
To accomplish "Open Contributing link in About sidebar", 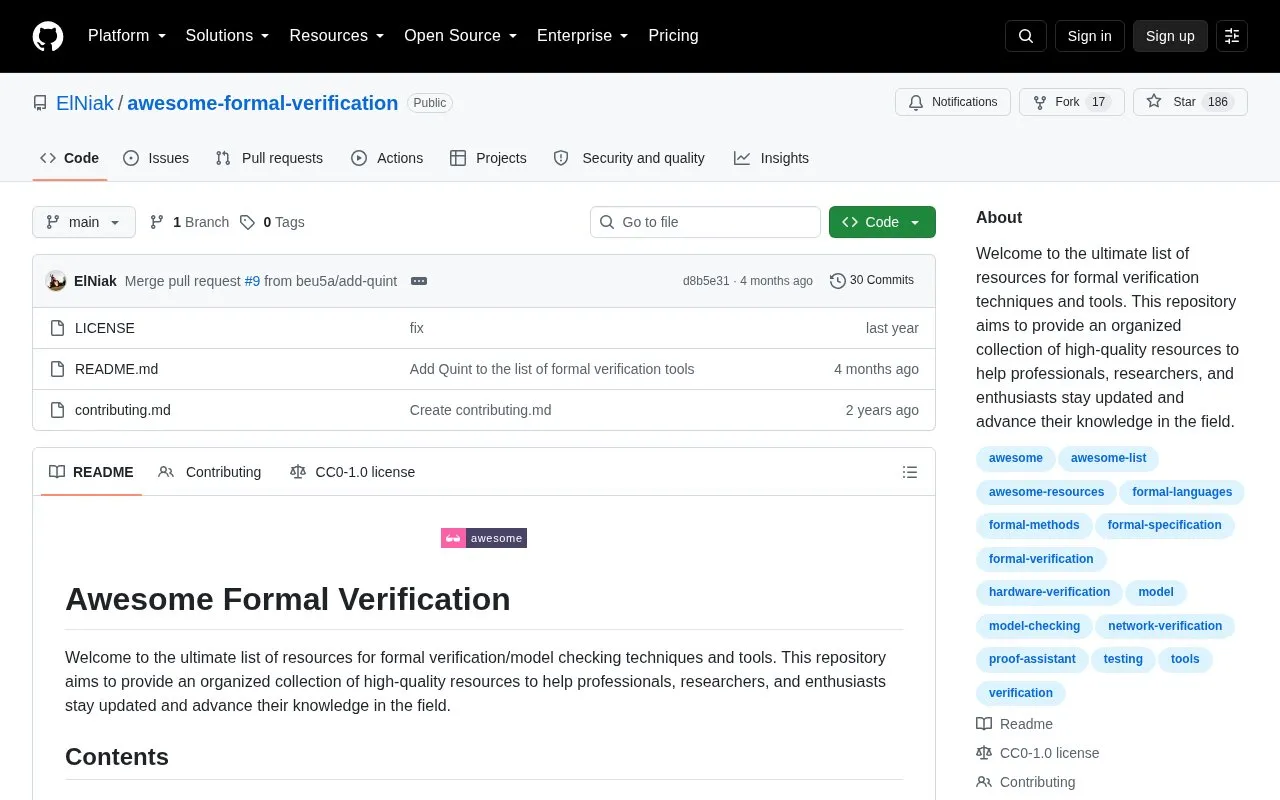I will (1026, 782).
